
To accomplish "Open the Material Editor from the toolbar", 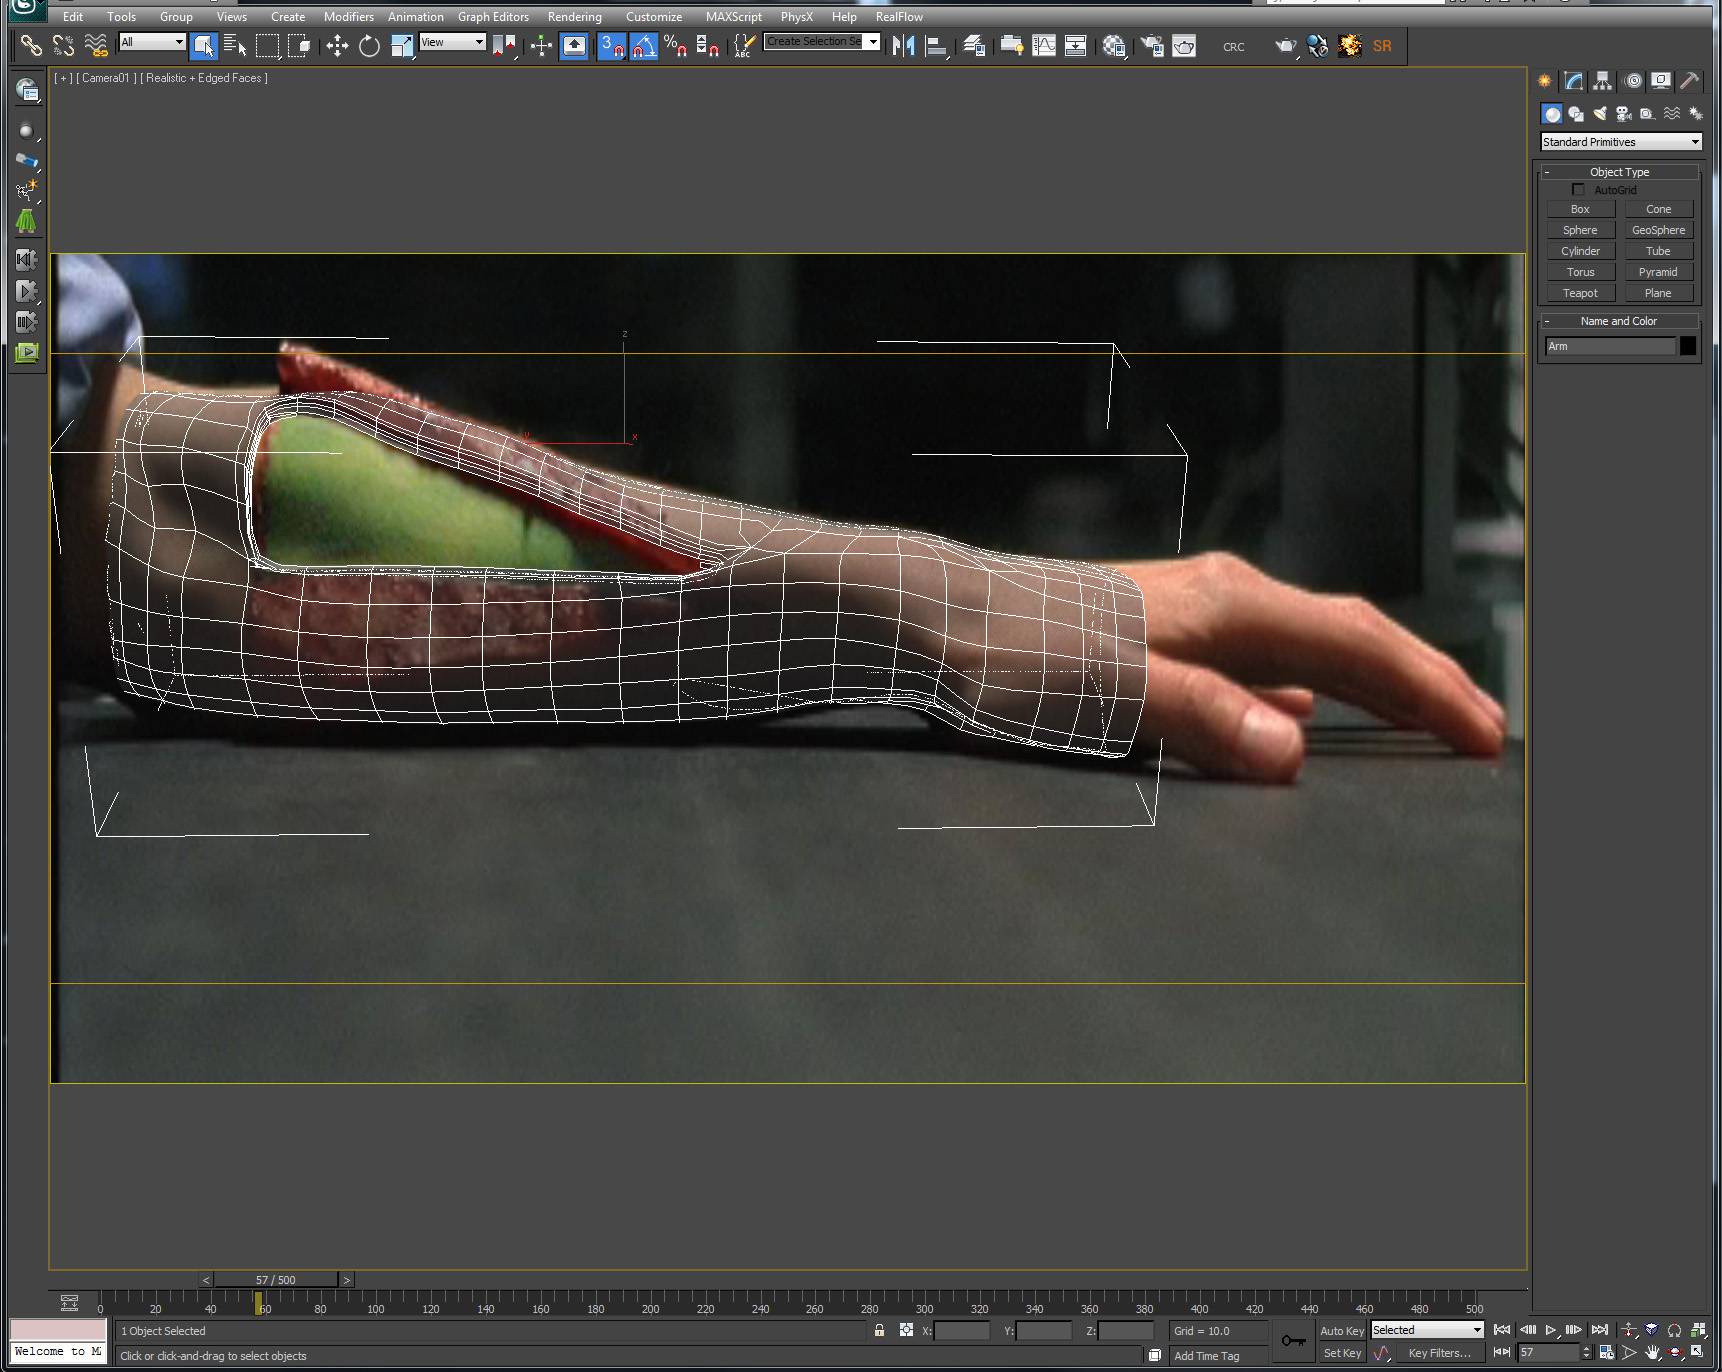I will tap(1112, 46).
